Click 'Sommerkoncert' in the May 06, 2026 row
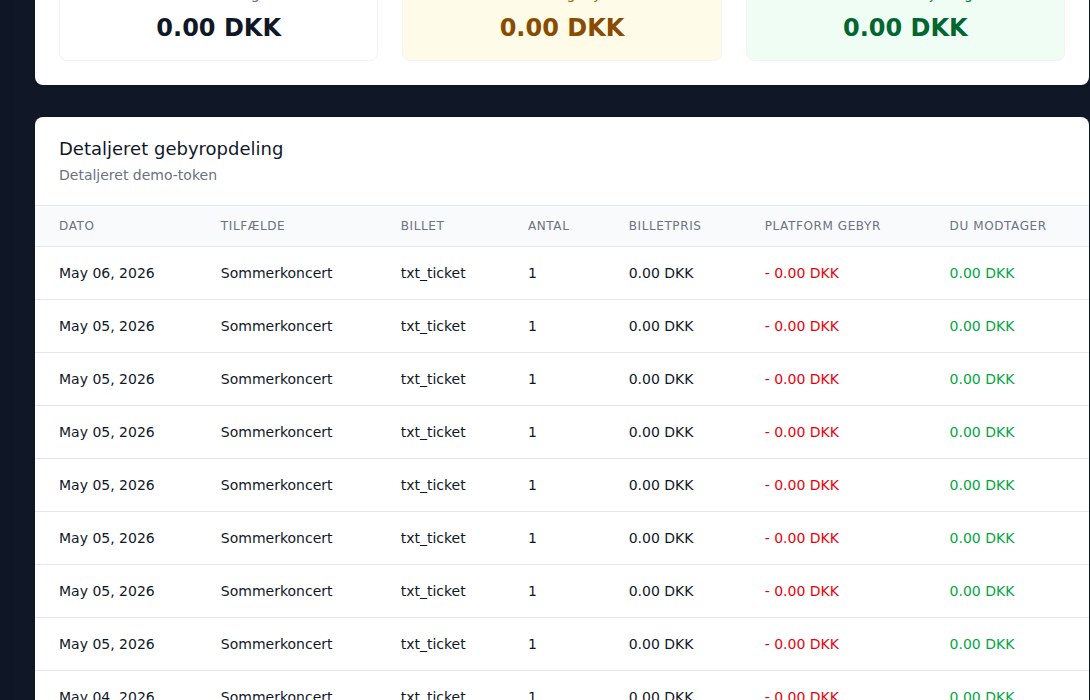1090x700 pixels. point(277,273)
